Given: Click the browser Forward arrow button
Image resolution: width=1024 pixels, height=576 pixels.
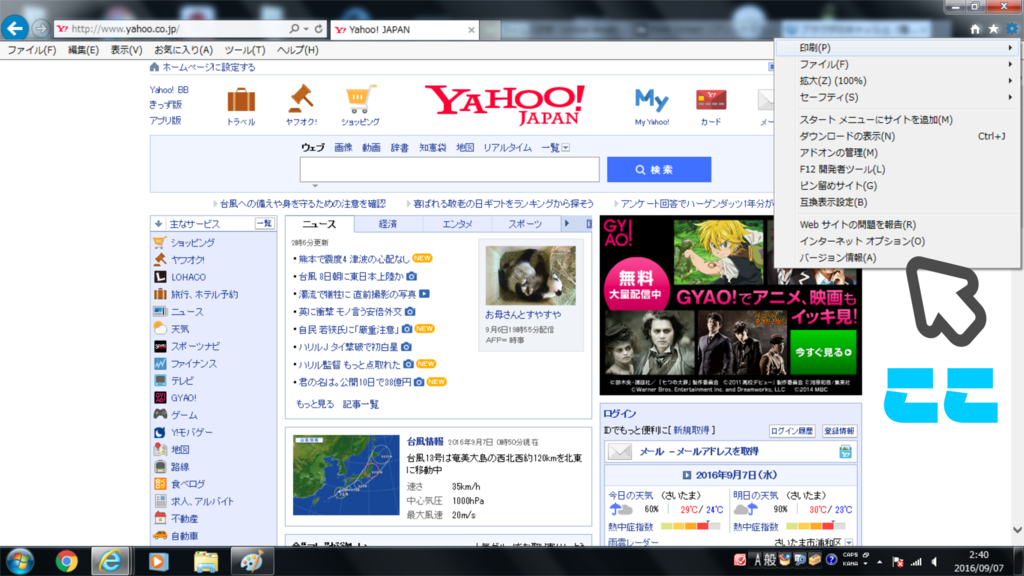Looking at the screenshot, I should tap(40, 29).
